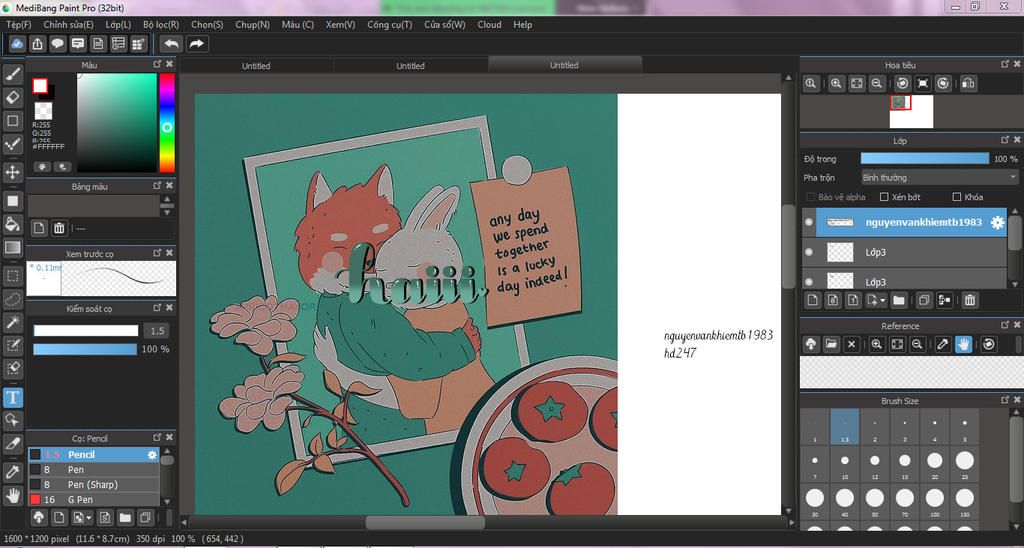The height and width of the screenshot is (548, 1024).
Task: Add new palette color icon
Action: pos(39,228)
